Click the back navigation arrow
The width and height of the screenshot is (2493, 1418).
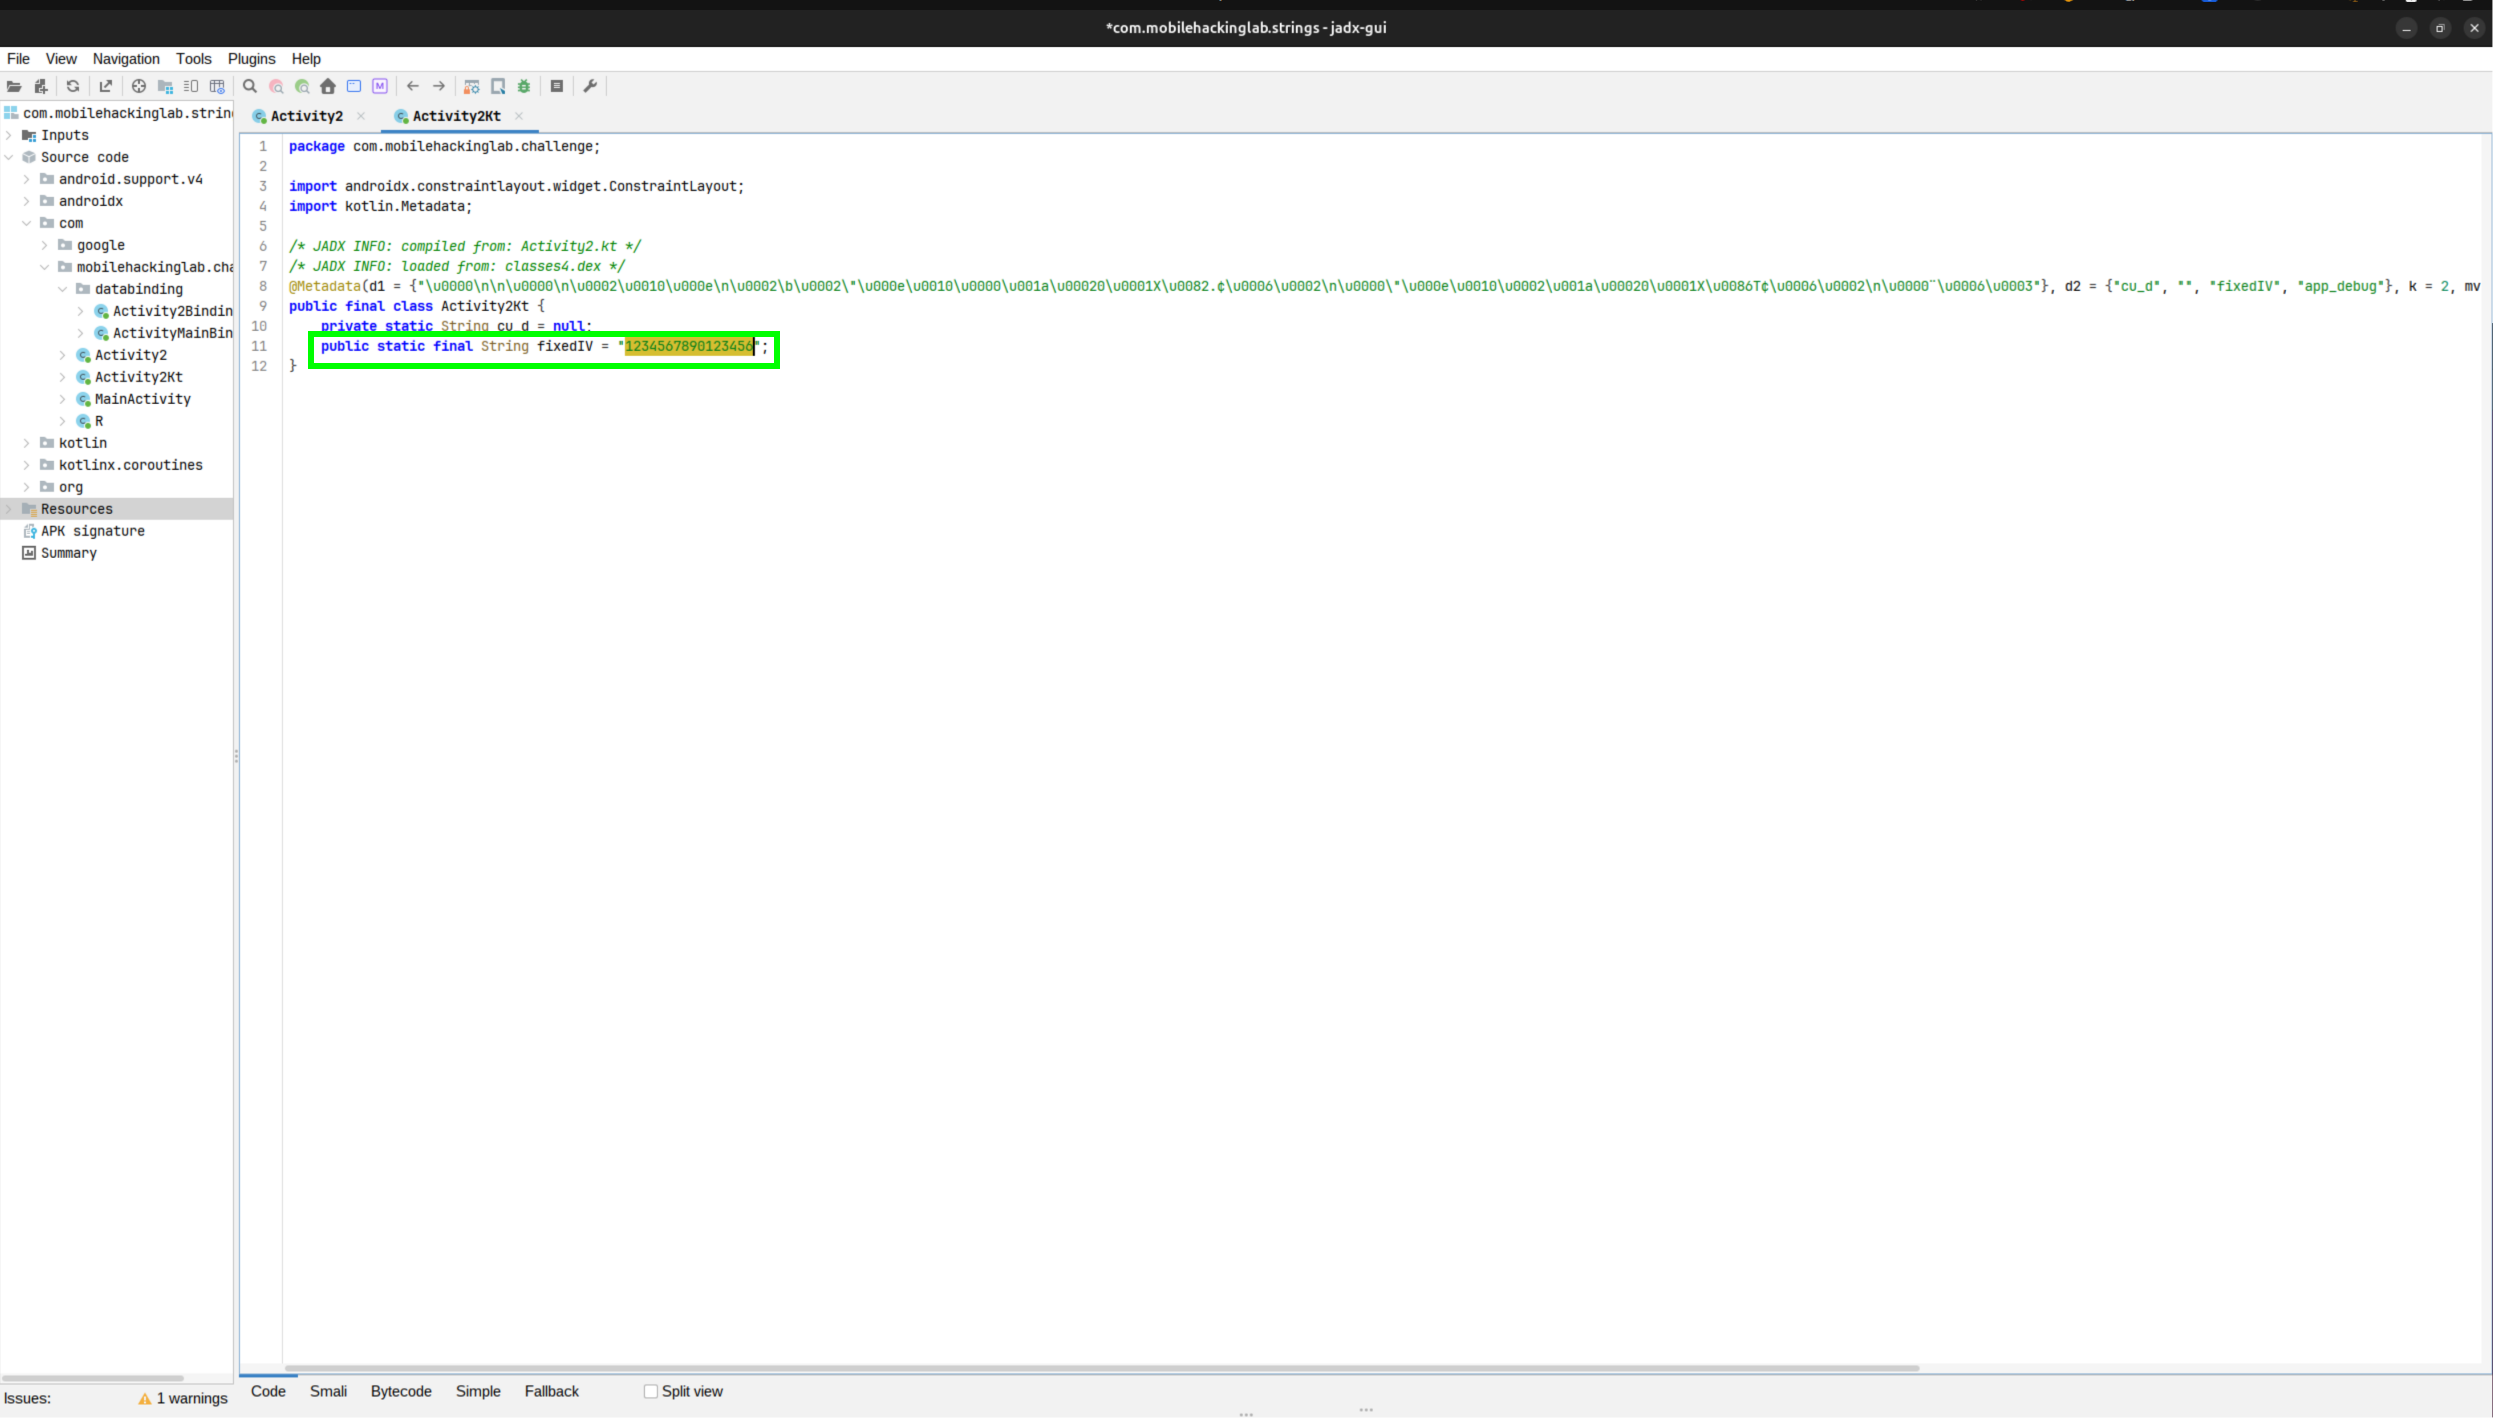pos(413,87)
